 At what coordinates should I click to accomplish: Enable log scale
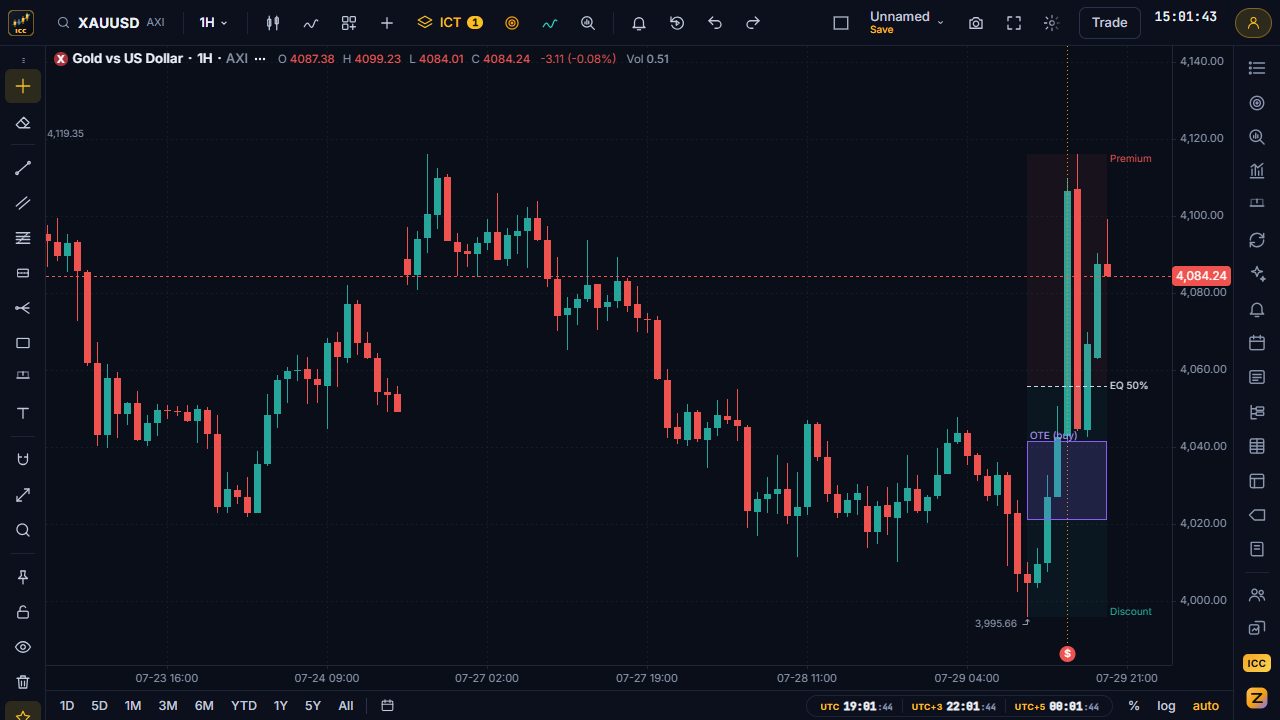1166,706
